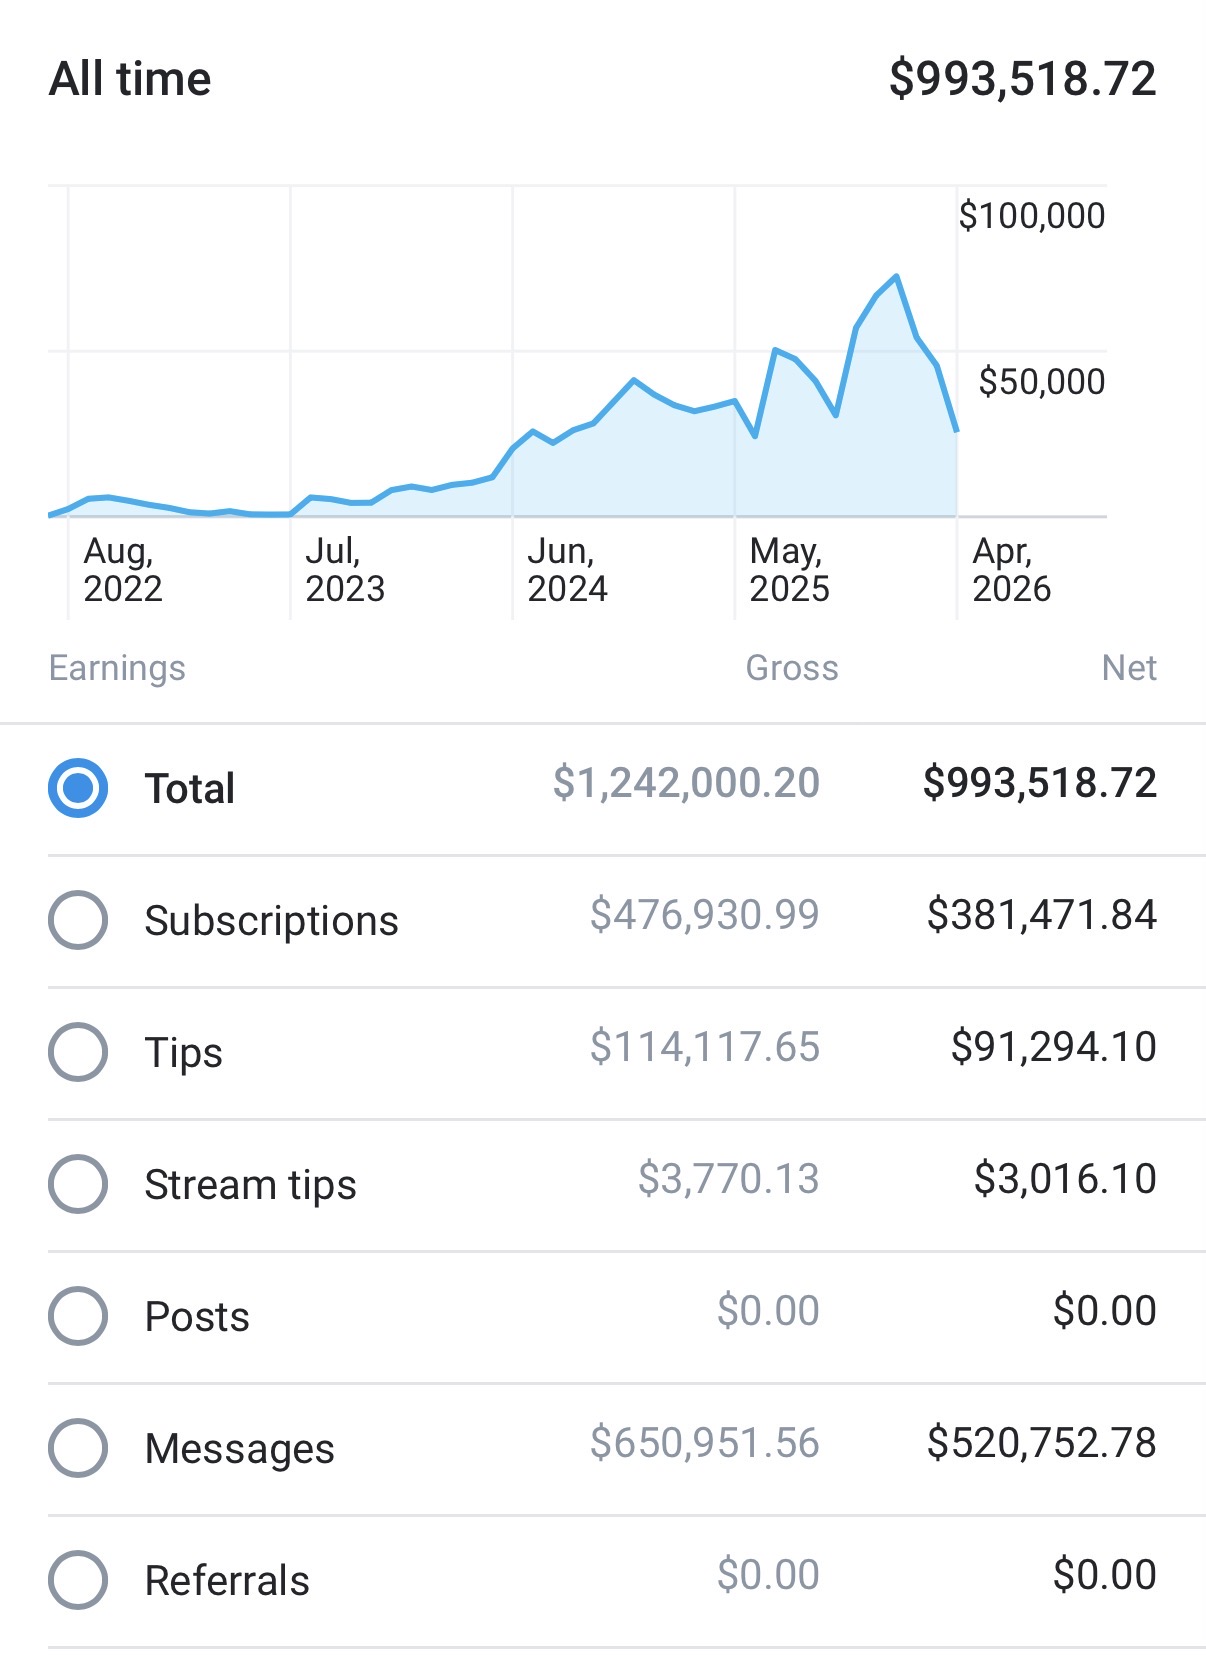This screenshot has width=1206, height=1655.
Task: Click the Jul, 2023 axis label
Action: [345, 570]
